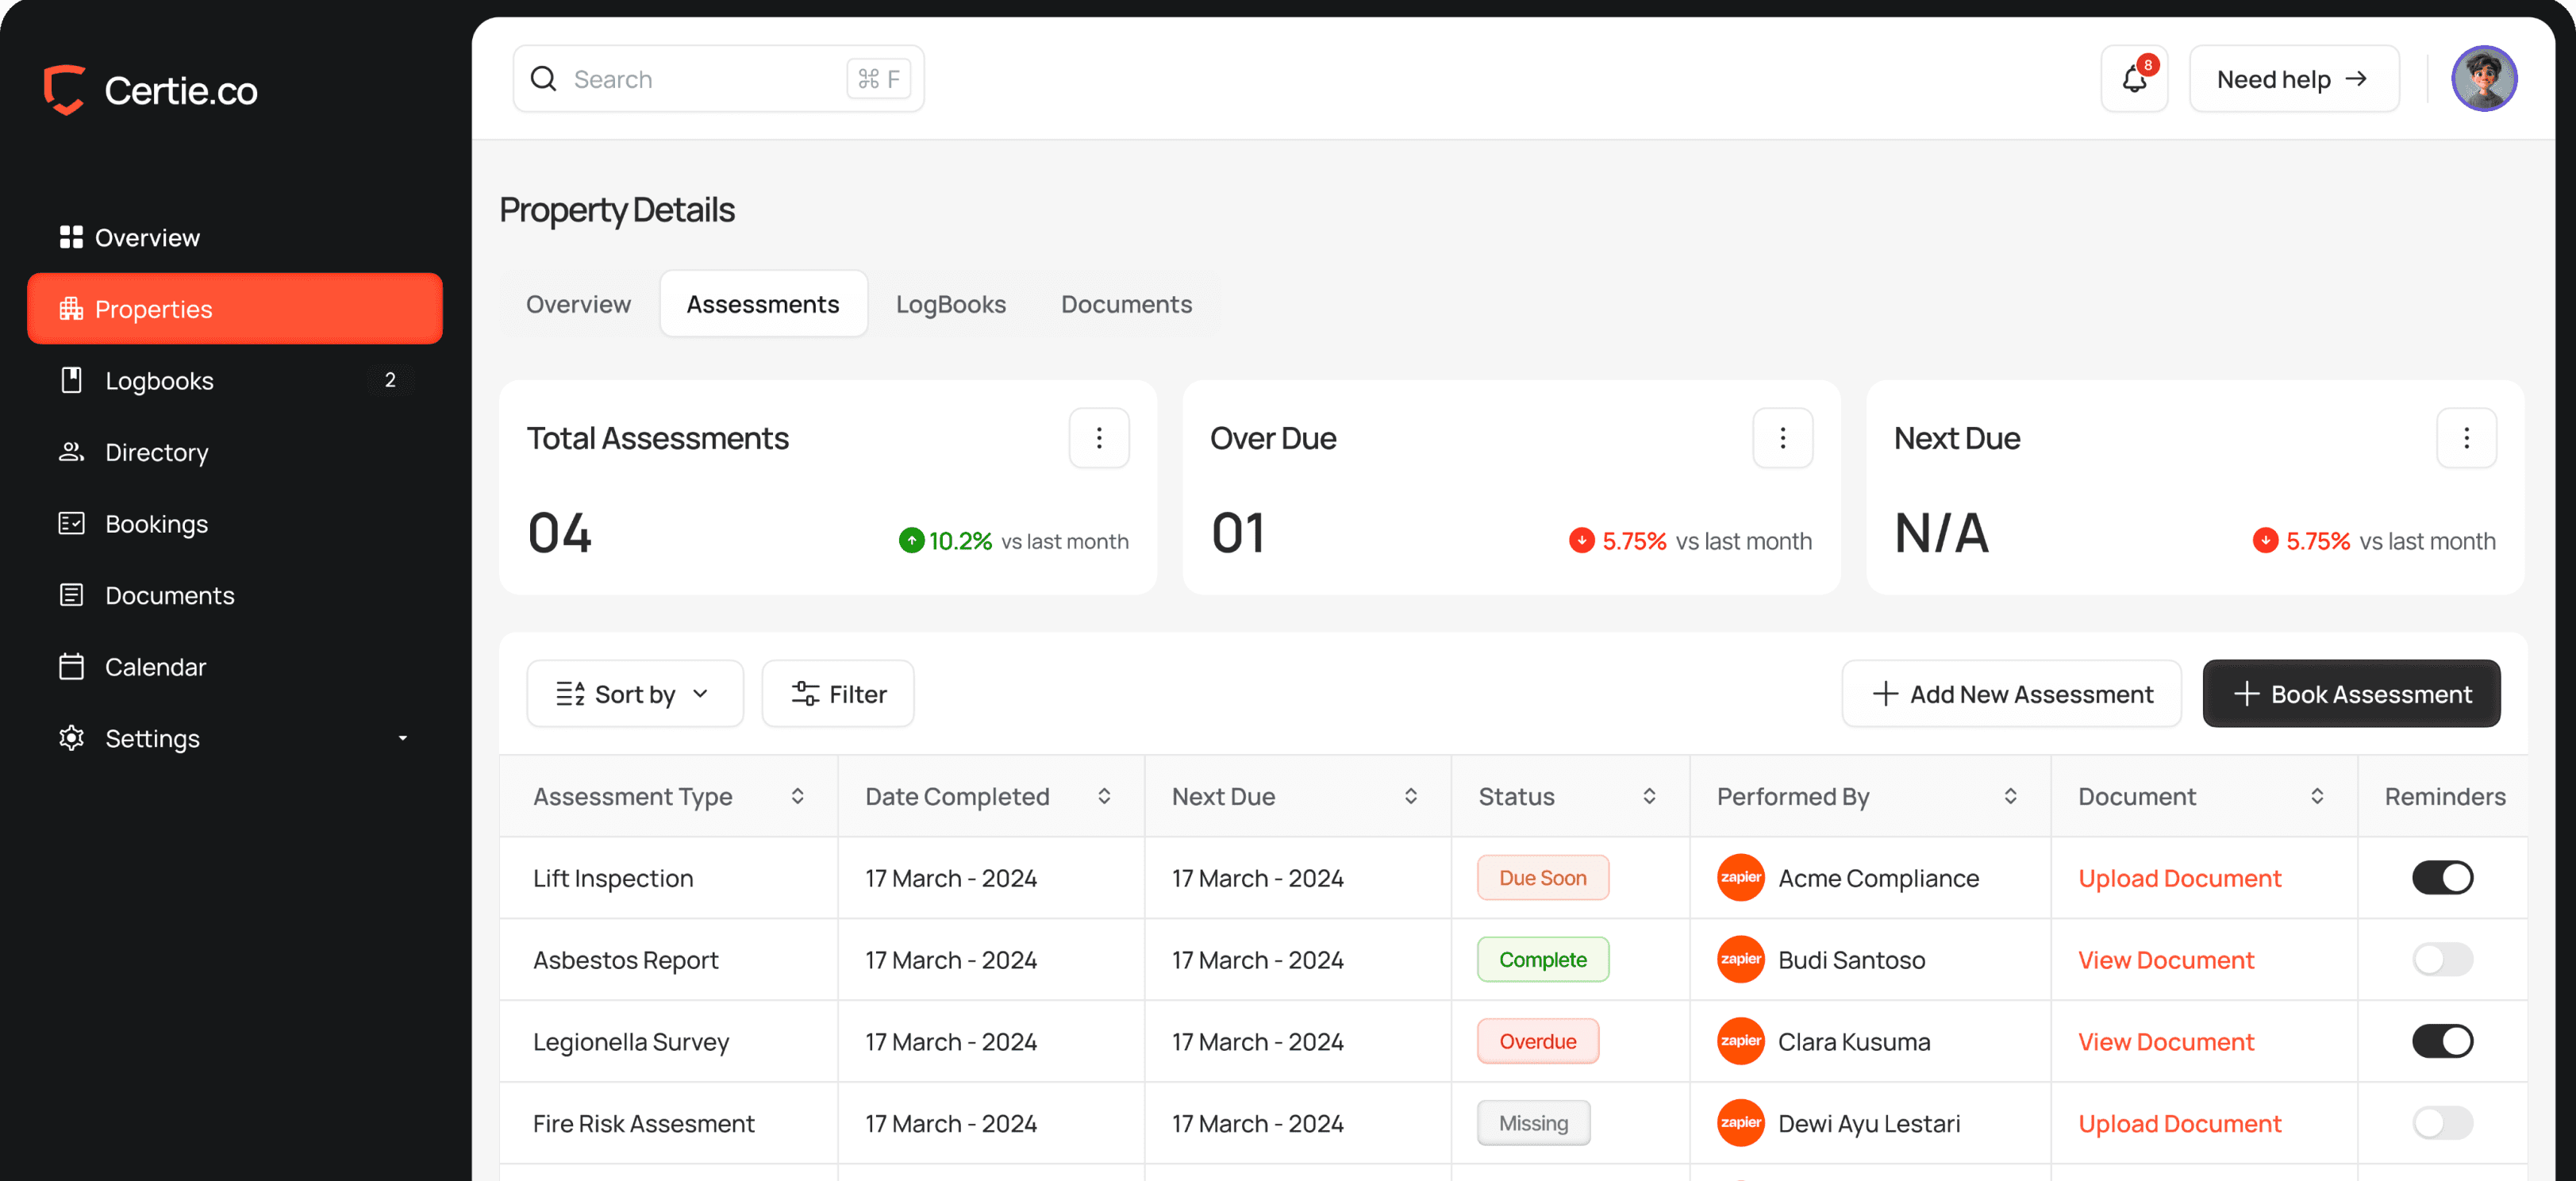This screenshot has width=2576, height=1181.
Task: Open the Filter options
Action: (838, 694)
